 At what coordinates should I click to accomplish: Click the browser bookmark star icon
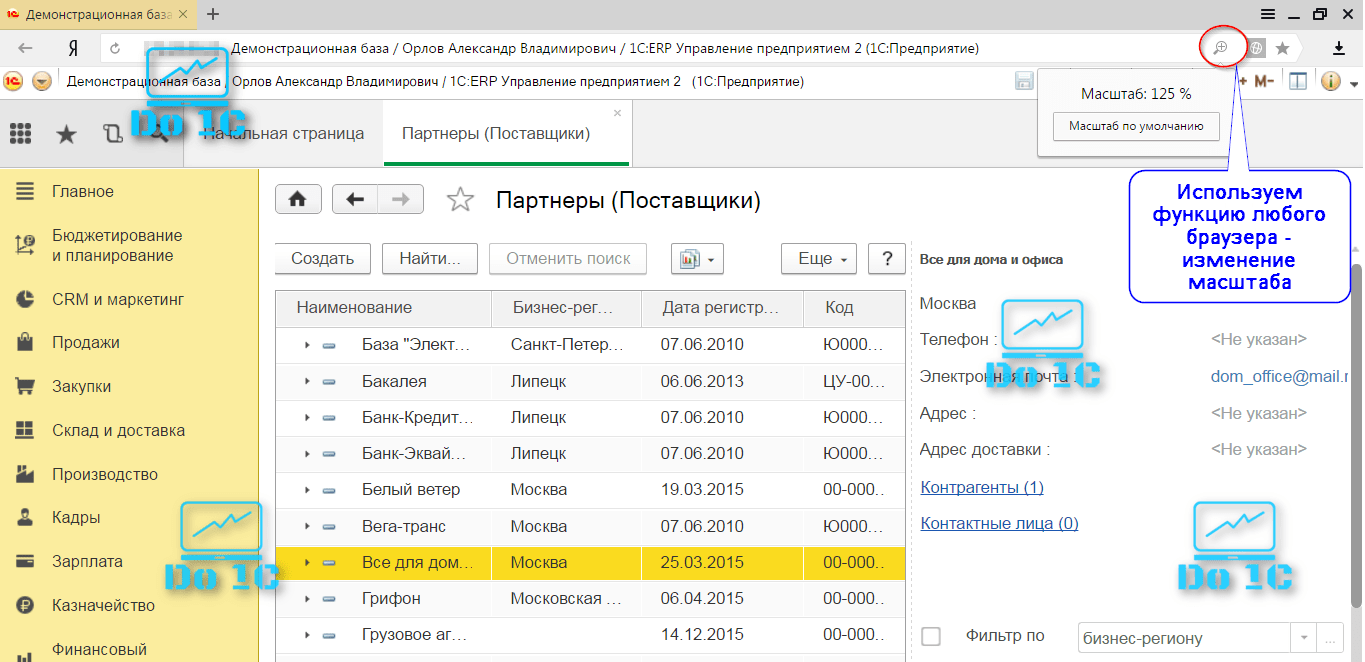pos(1282,48)
